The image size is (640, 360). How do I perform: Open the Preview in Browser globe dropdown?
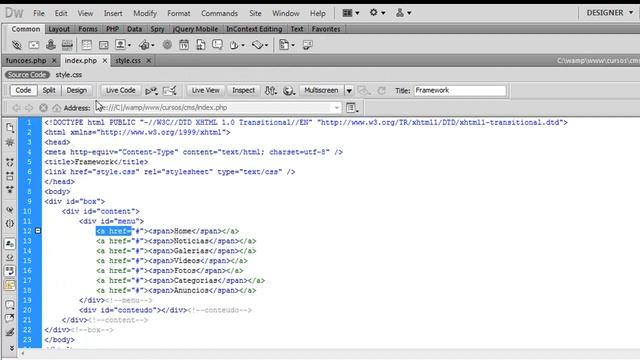(289, 91)
